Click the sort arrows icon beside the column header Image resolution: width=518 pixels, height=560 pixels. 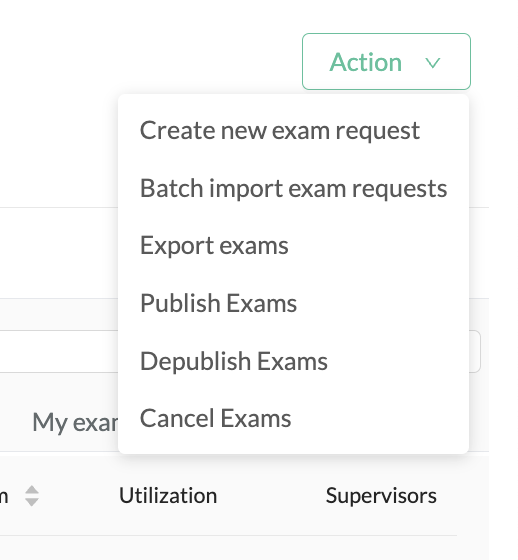click(x=32, y=496)
